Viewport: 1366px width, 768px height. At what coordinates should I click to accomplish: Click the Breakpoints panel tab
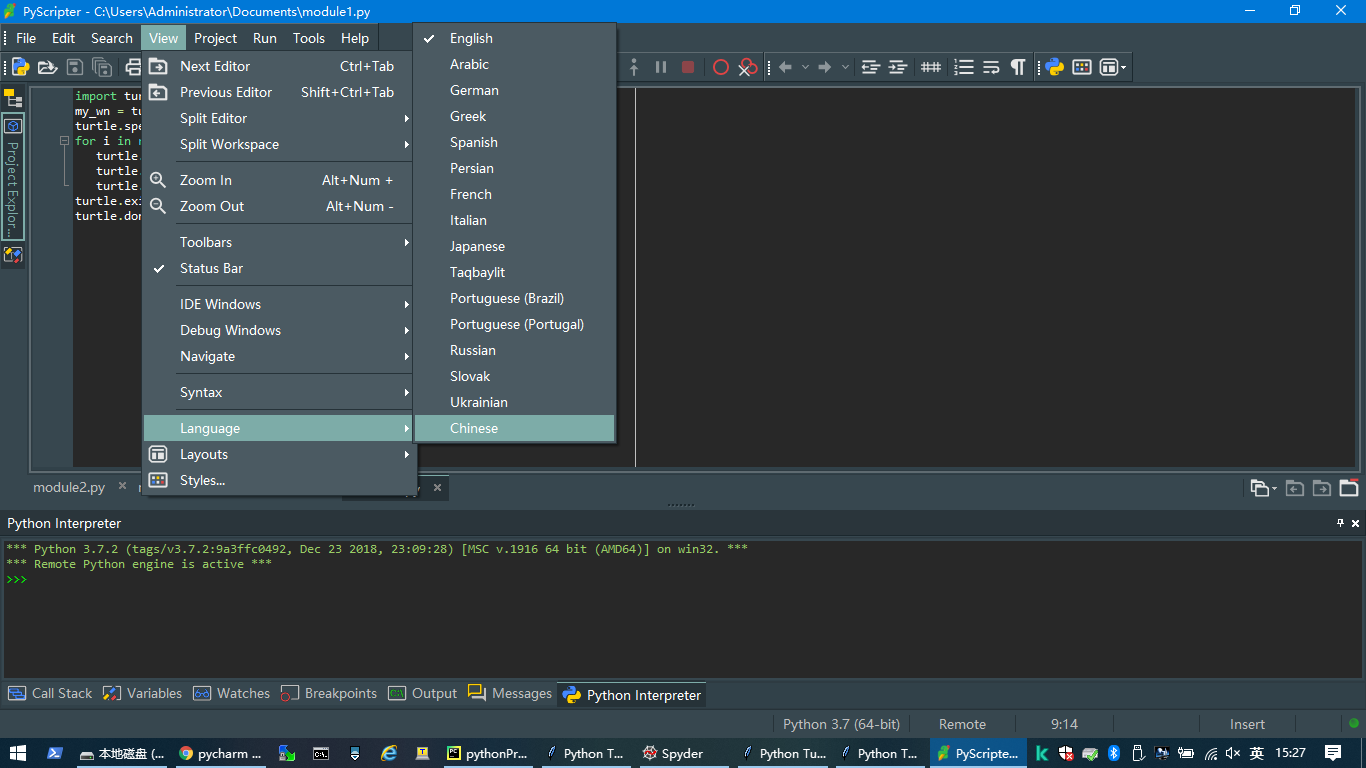(329, 693)
